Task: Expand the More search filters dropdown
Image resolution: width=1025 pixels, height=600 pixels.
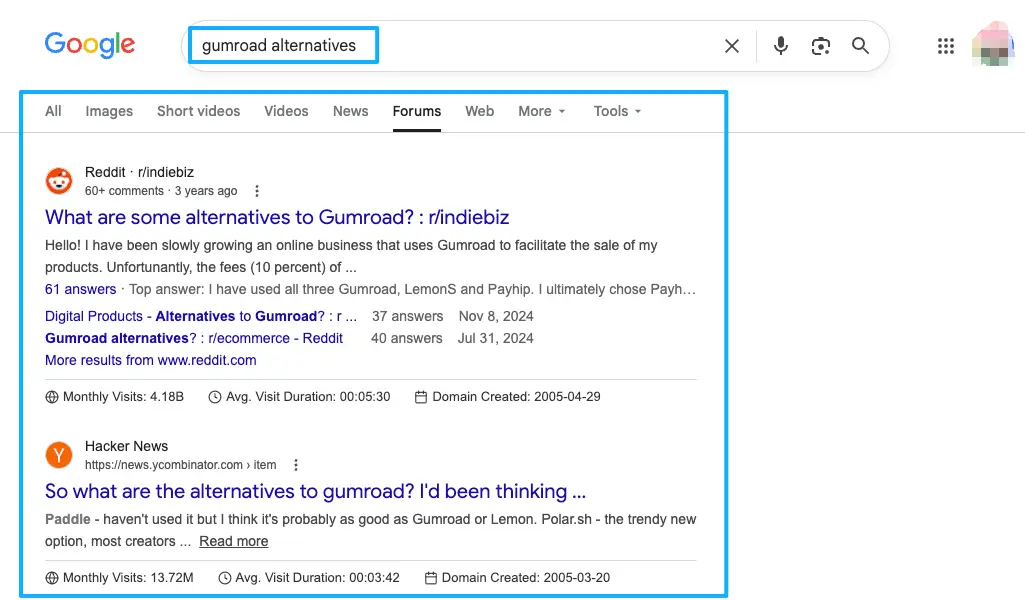Action: 541,111
